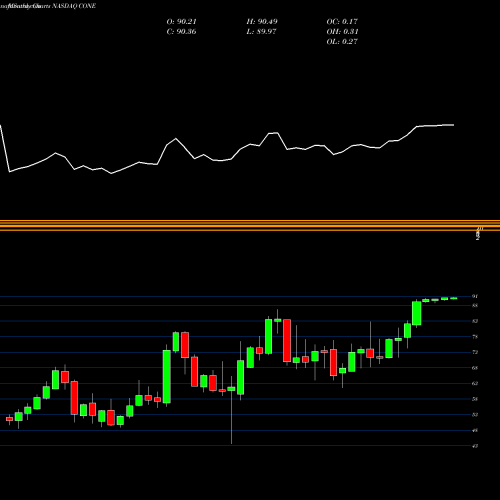Click the large red candle dropping from 82
Screen dimensions: 500x500
287,340
